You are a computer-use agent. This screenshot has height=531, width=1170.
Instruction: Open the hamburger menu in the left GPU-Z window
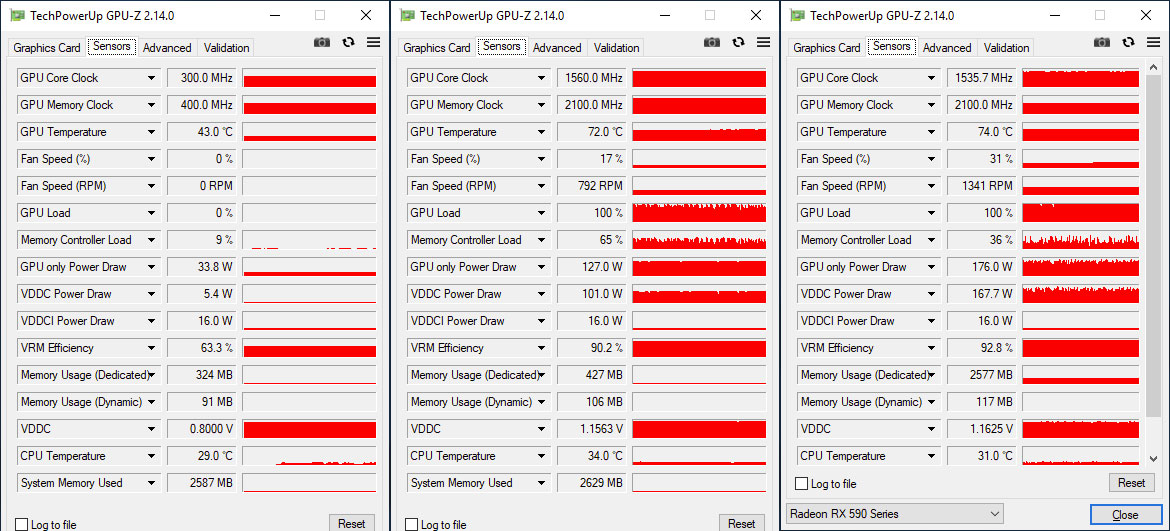373,42
